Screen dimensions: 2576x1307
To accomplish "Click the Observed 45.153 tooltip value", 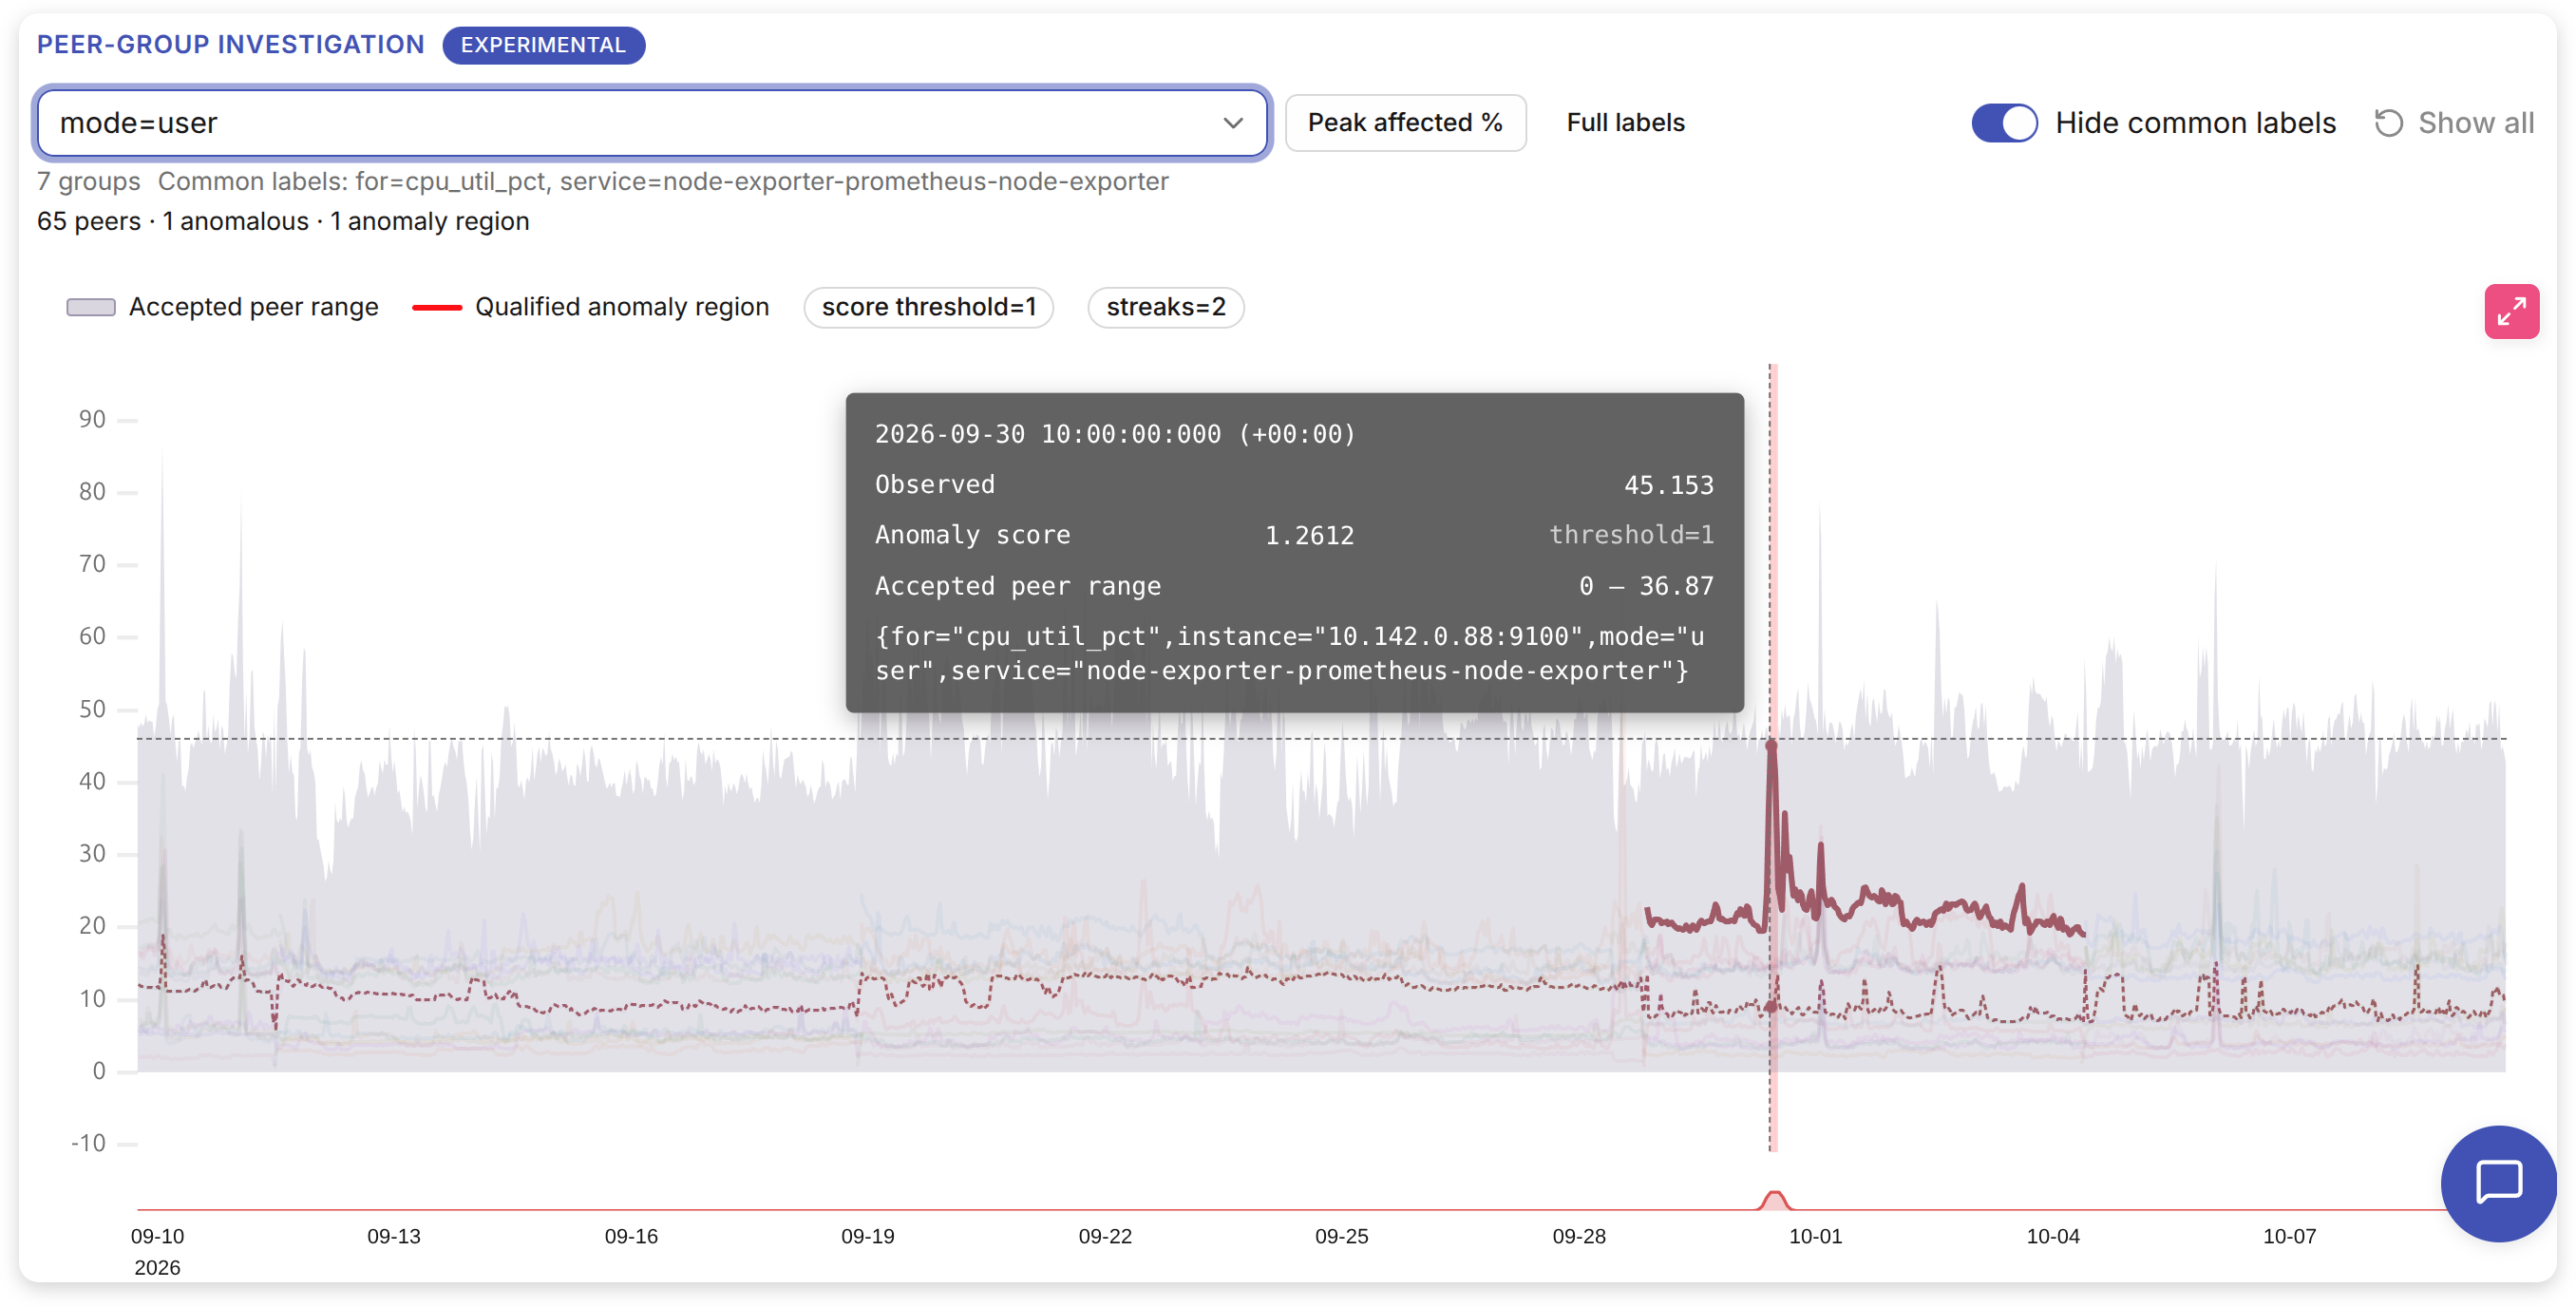I will [1668, 485].
